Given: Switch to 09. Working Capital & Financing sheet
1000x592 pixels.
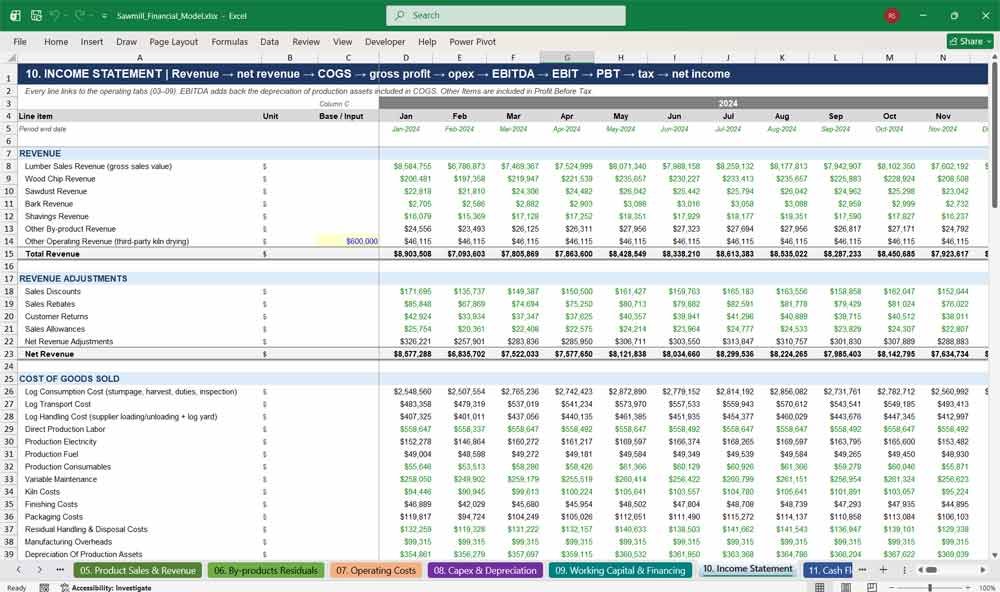Looking at the screenshot, I should 621,570.
